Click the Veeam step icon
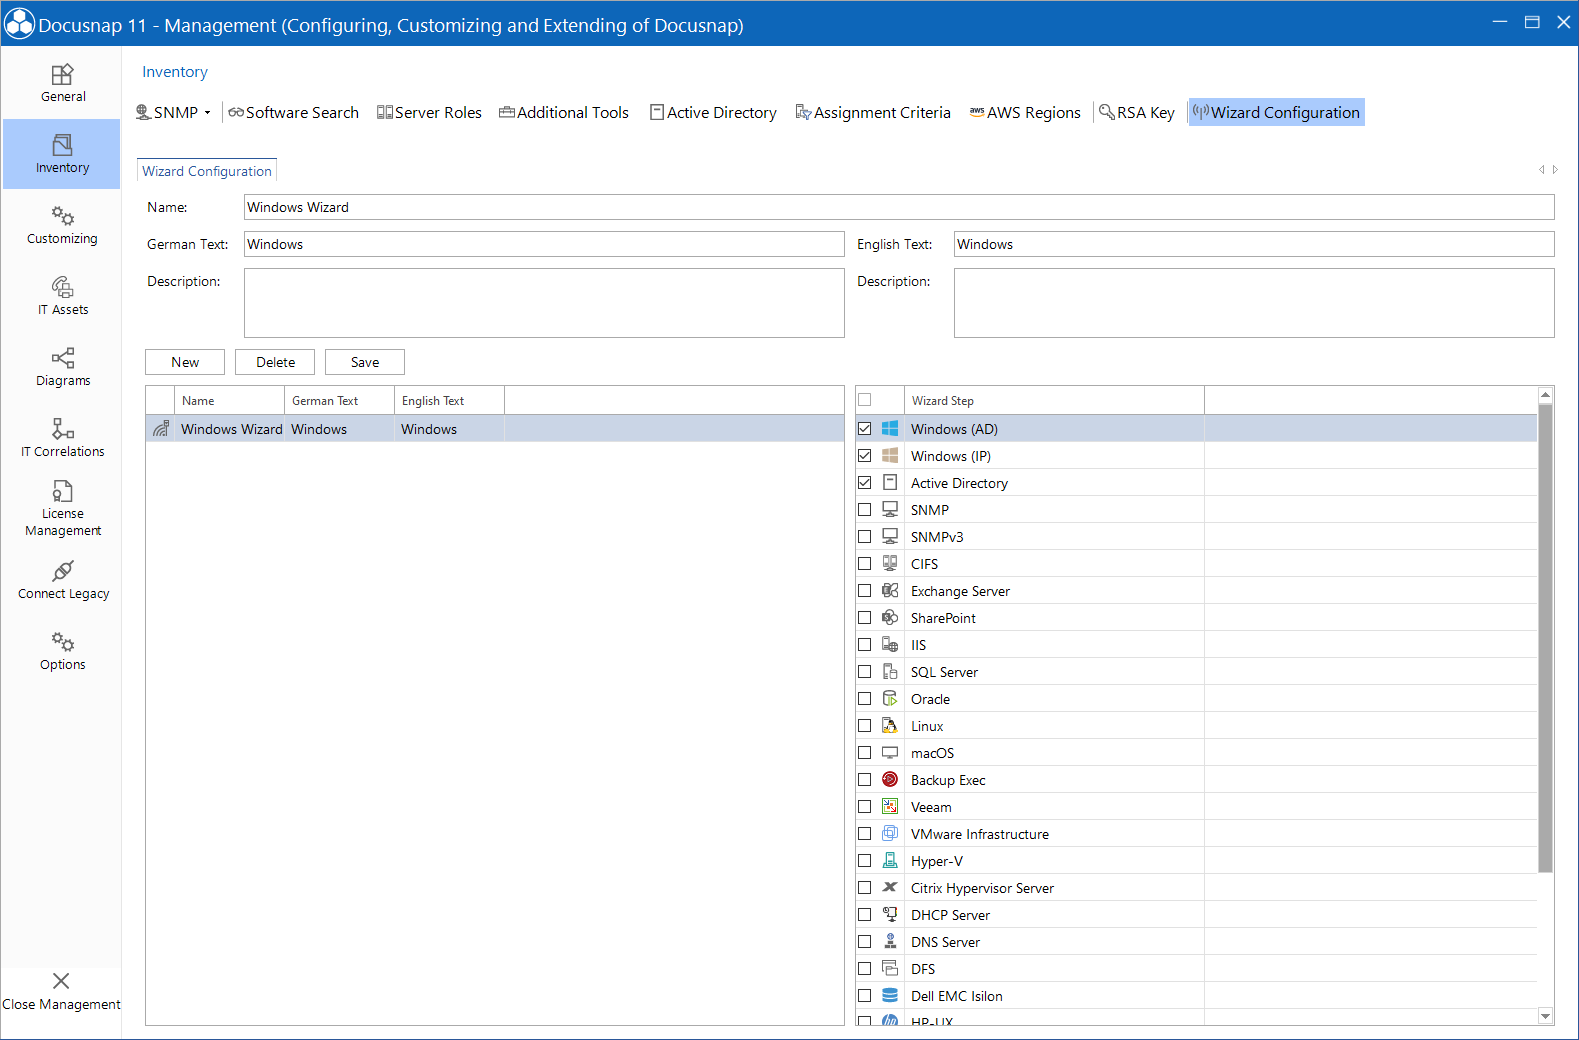 890,807
